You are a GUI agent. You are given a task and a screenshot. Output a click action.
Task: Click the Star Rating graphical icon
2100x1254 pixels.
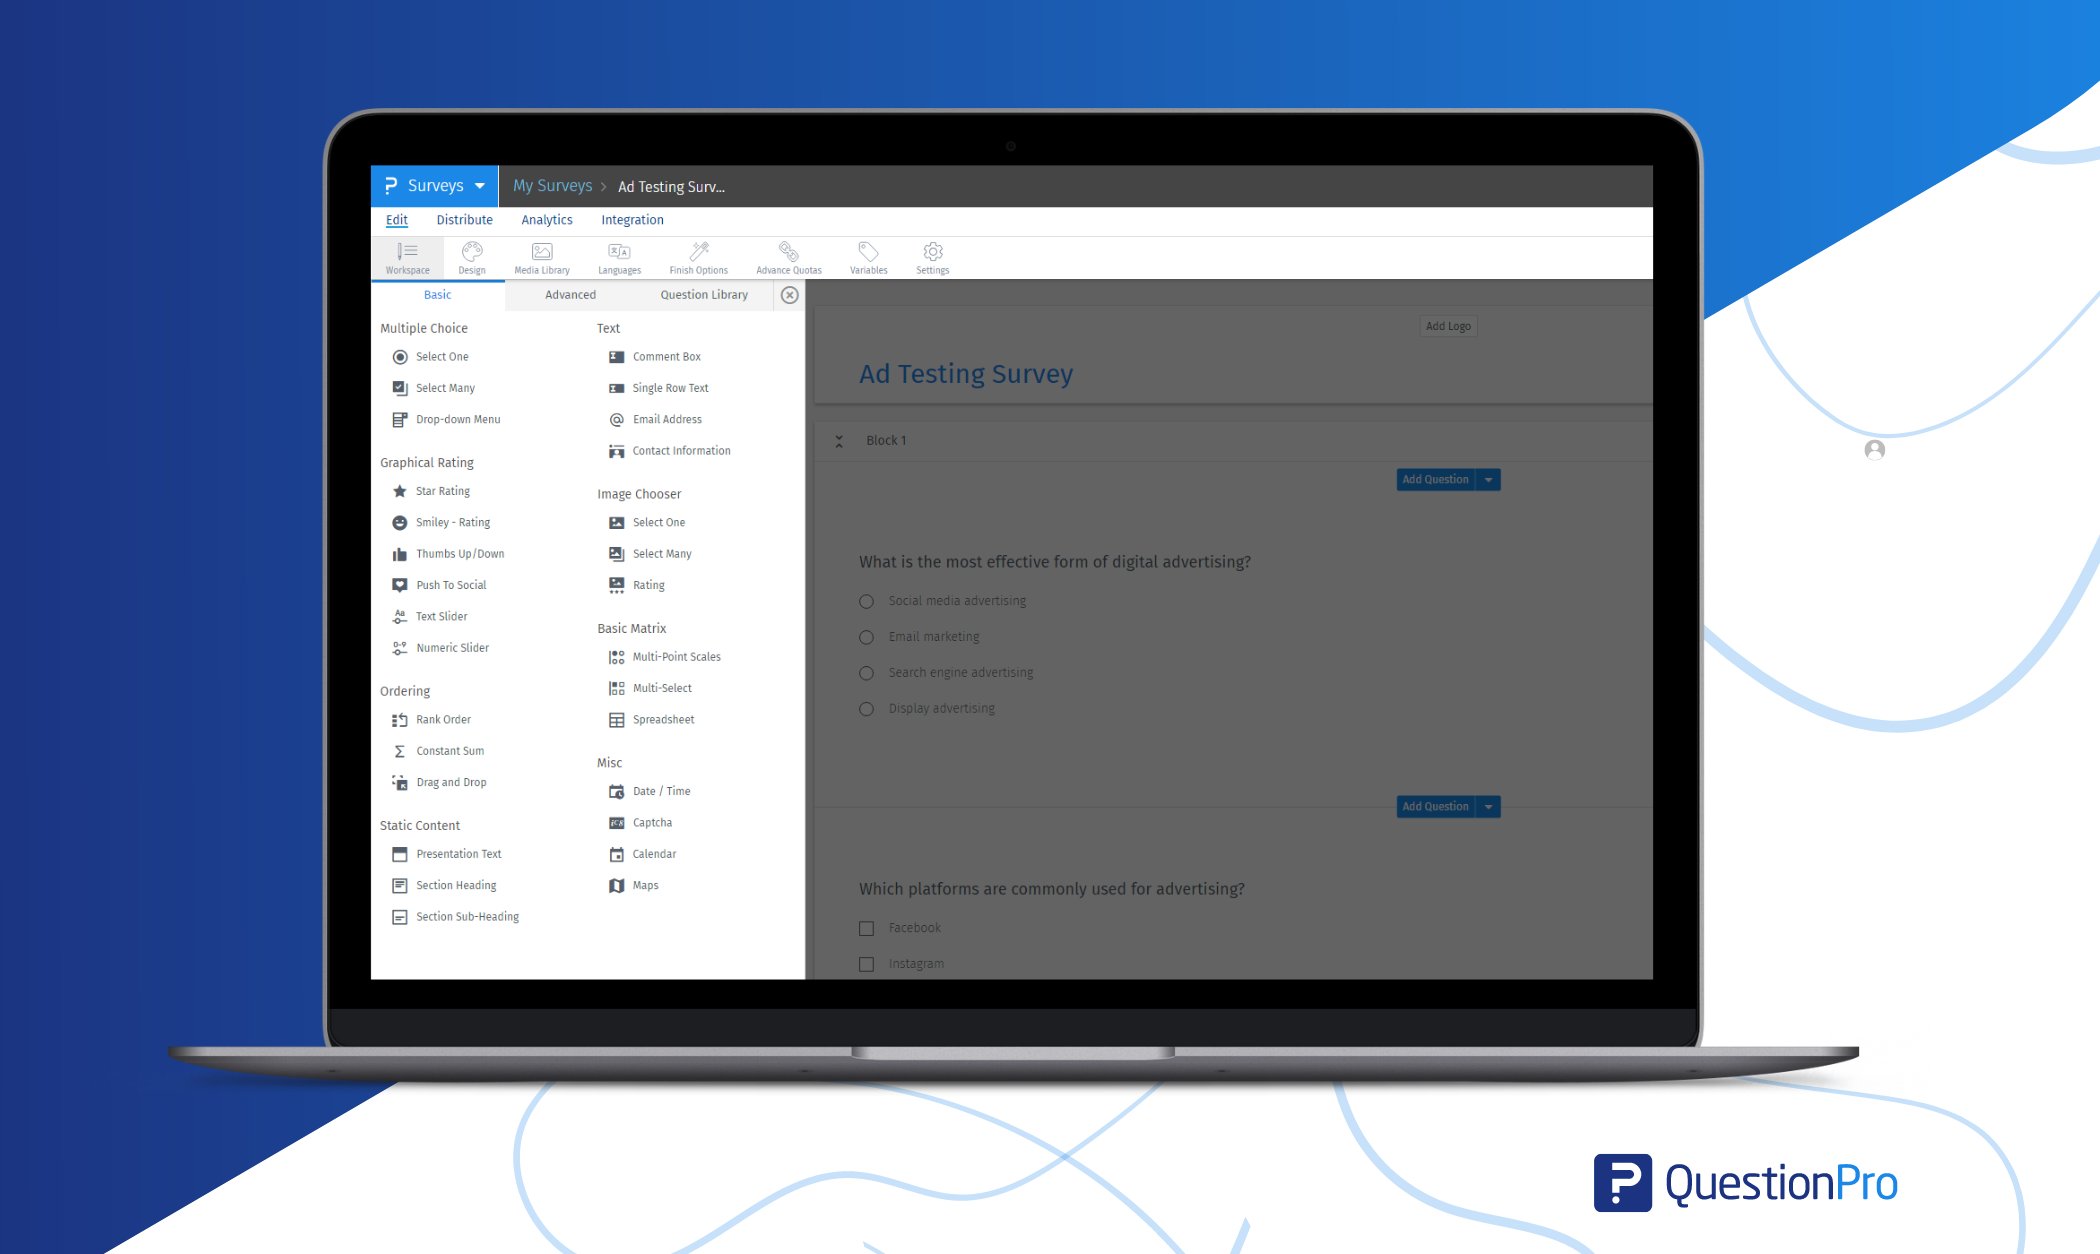[x=400, y=490]
